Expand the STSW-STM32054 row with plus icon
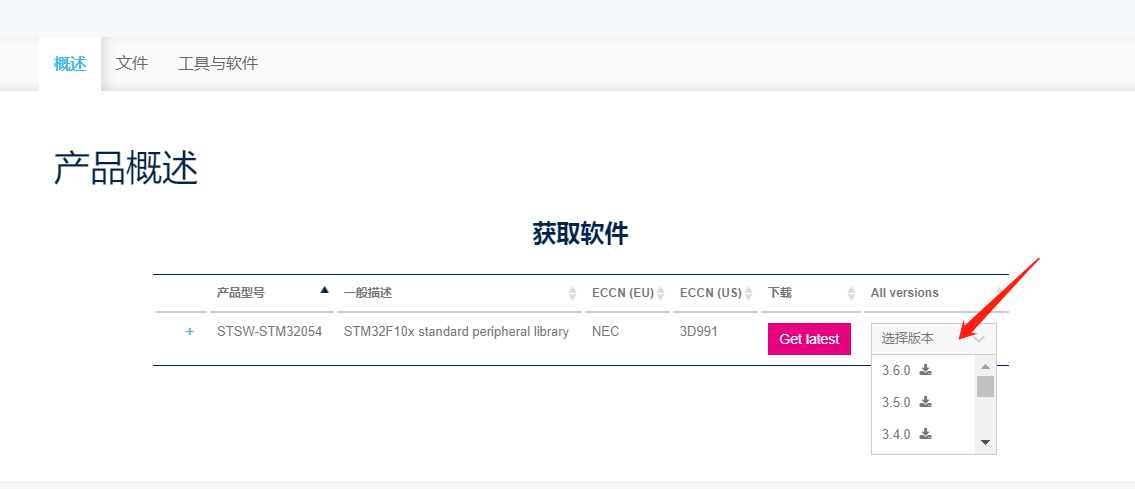The image size is (1135, 489). pos(190,331)
